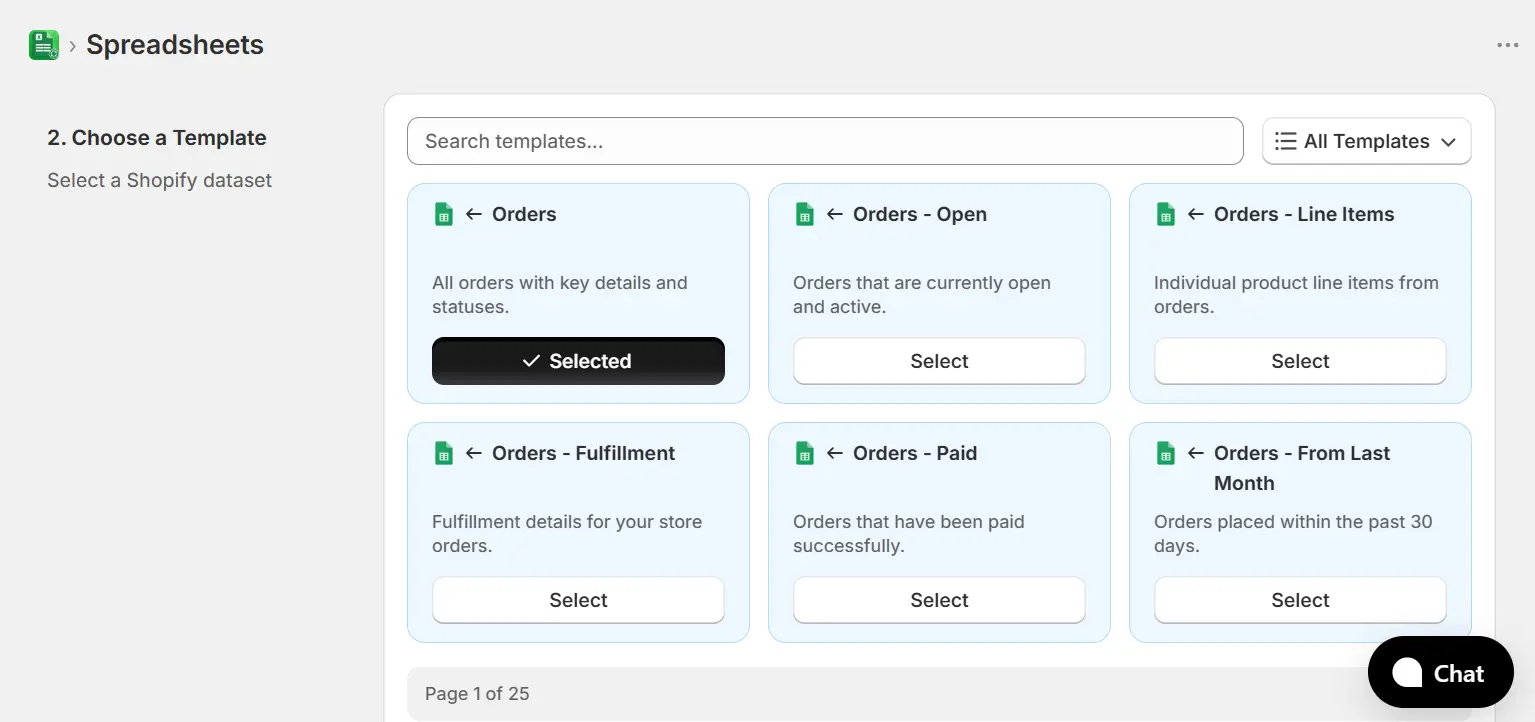Click the Spreadsheets breadcrumb title

click(x=175, y=45)
